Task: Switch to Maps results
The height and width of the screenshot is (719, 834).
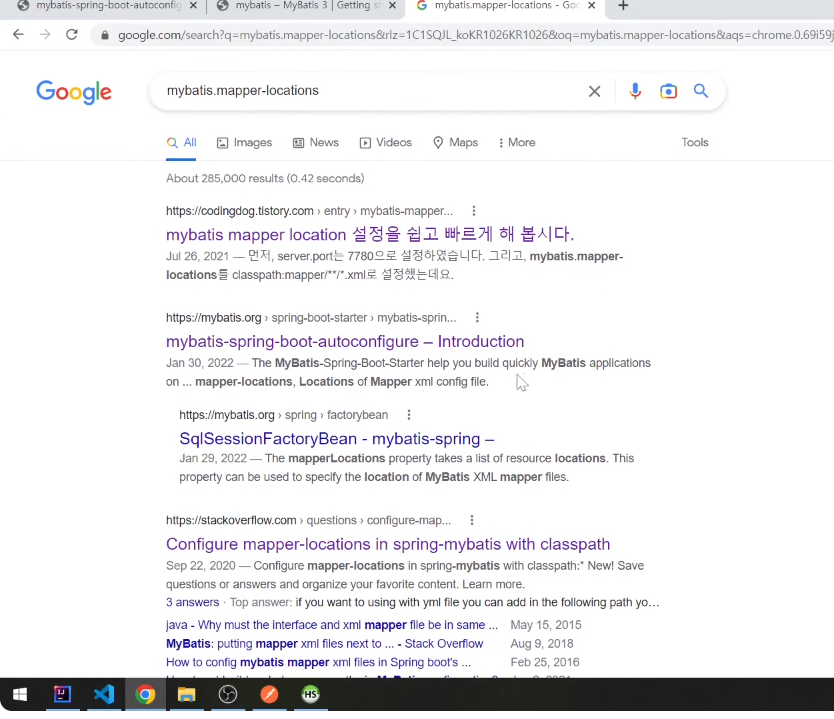Action: (456, 143)
